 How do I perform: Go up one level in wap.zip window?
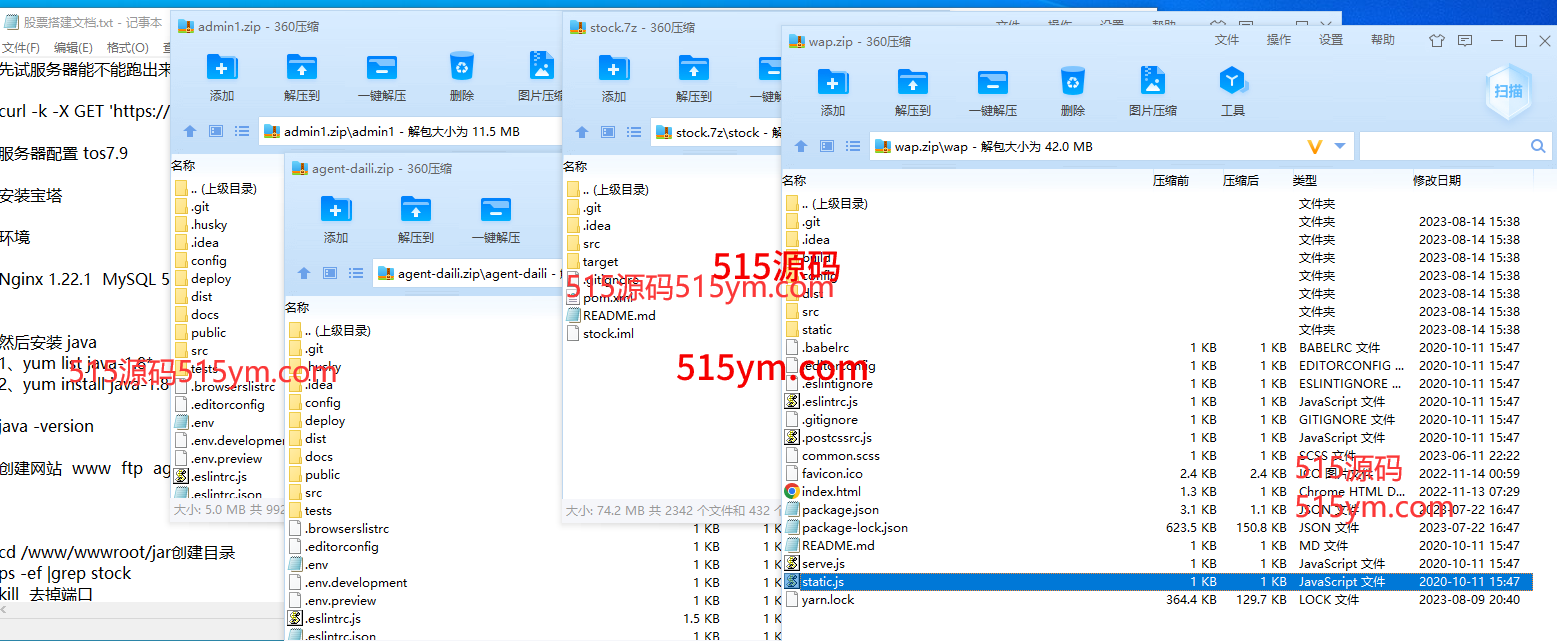[800, 147]
